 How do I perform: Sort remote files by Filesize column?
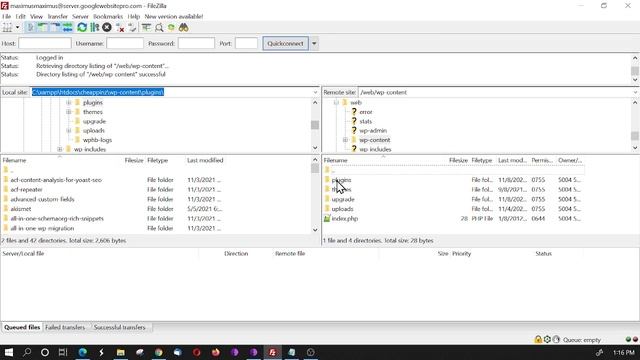[x=458, y=160]
